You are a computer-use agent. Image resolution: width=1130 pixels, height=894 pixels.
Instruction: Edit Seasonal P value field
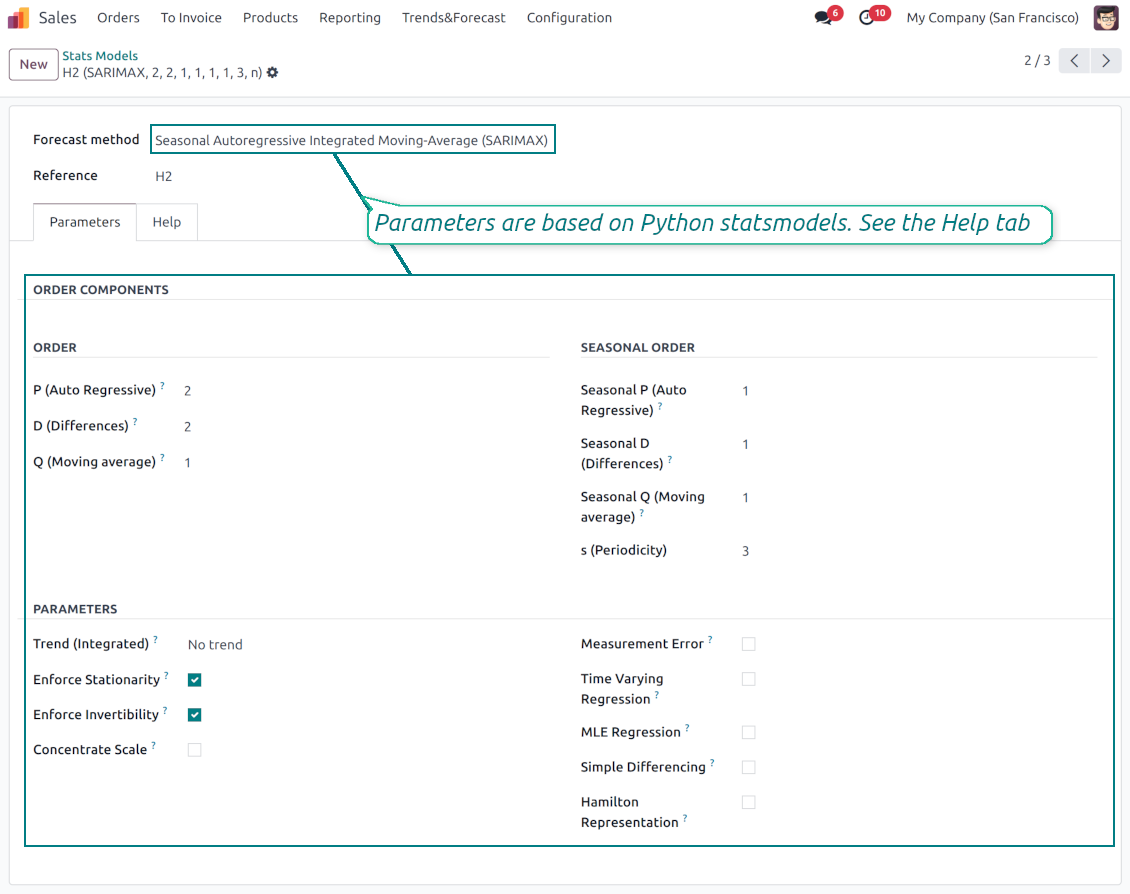click(x=746, y=391)
